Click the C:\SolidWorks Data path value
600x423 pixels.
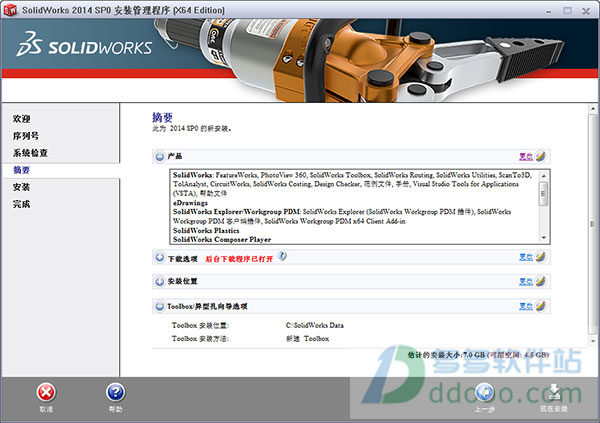tap(315, 325)
